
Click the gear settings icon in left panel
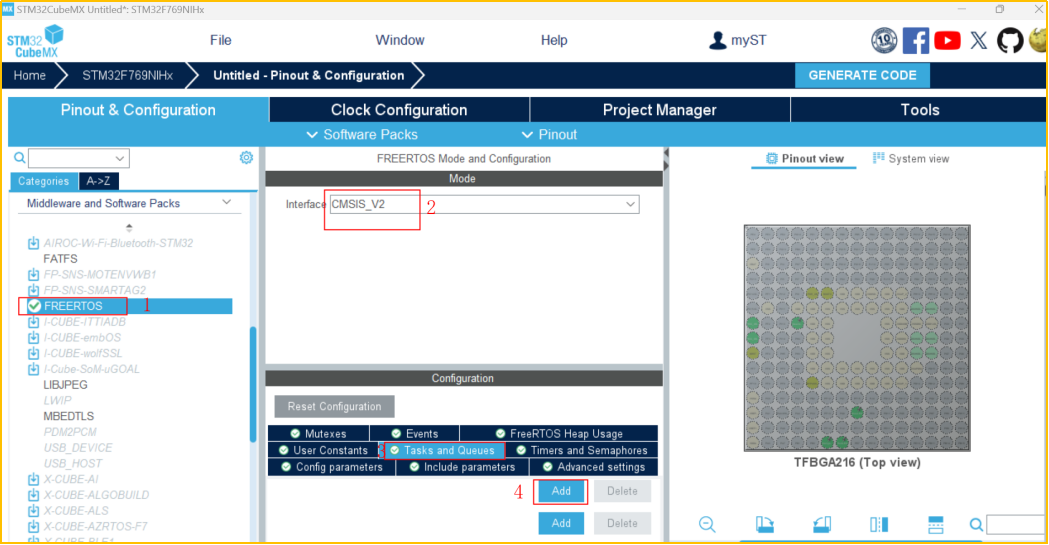pyautogui.click(x=246, y=158)
